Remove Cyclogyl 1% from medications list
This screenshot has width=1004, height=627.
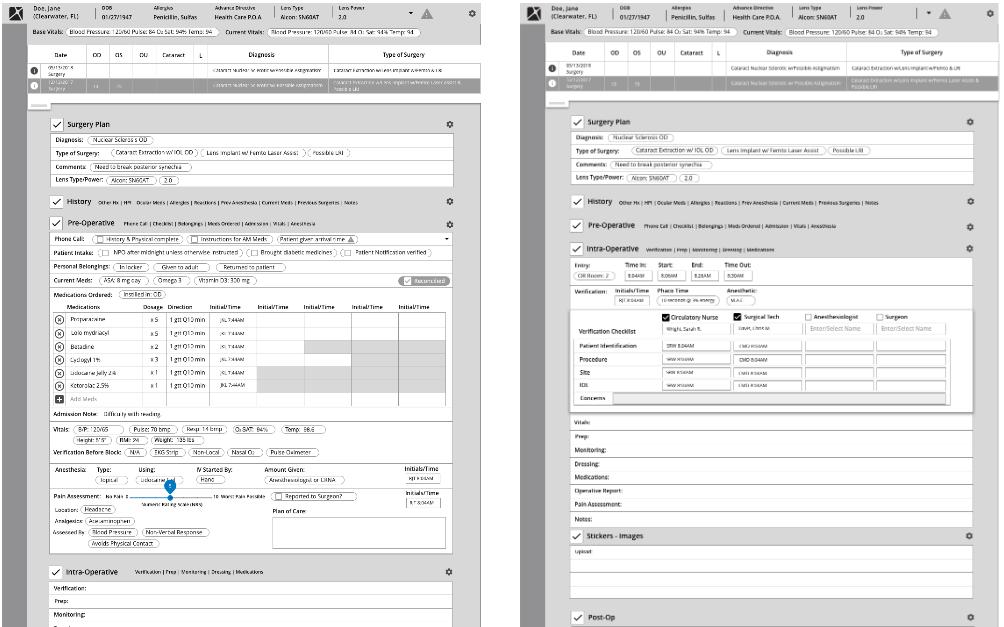click(60, 360)
